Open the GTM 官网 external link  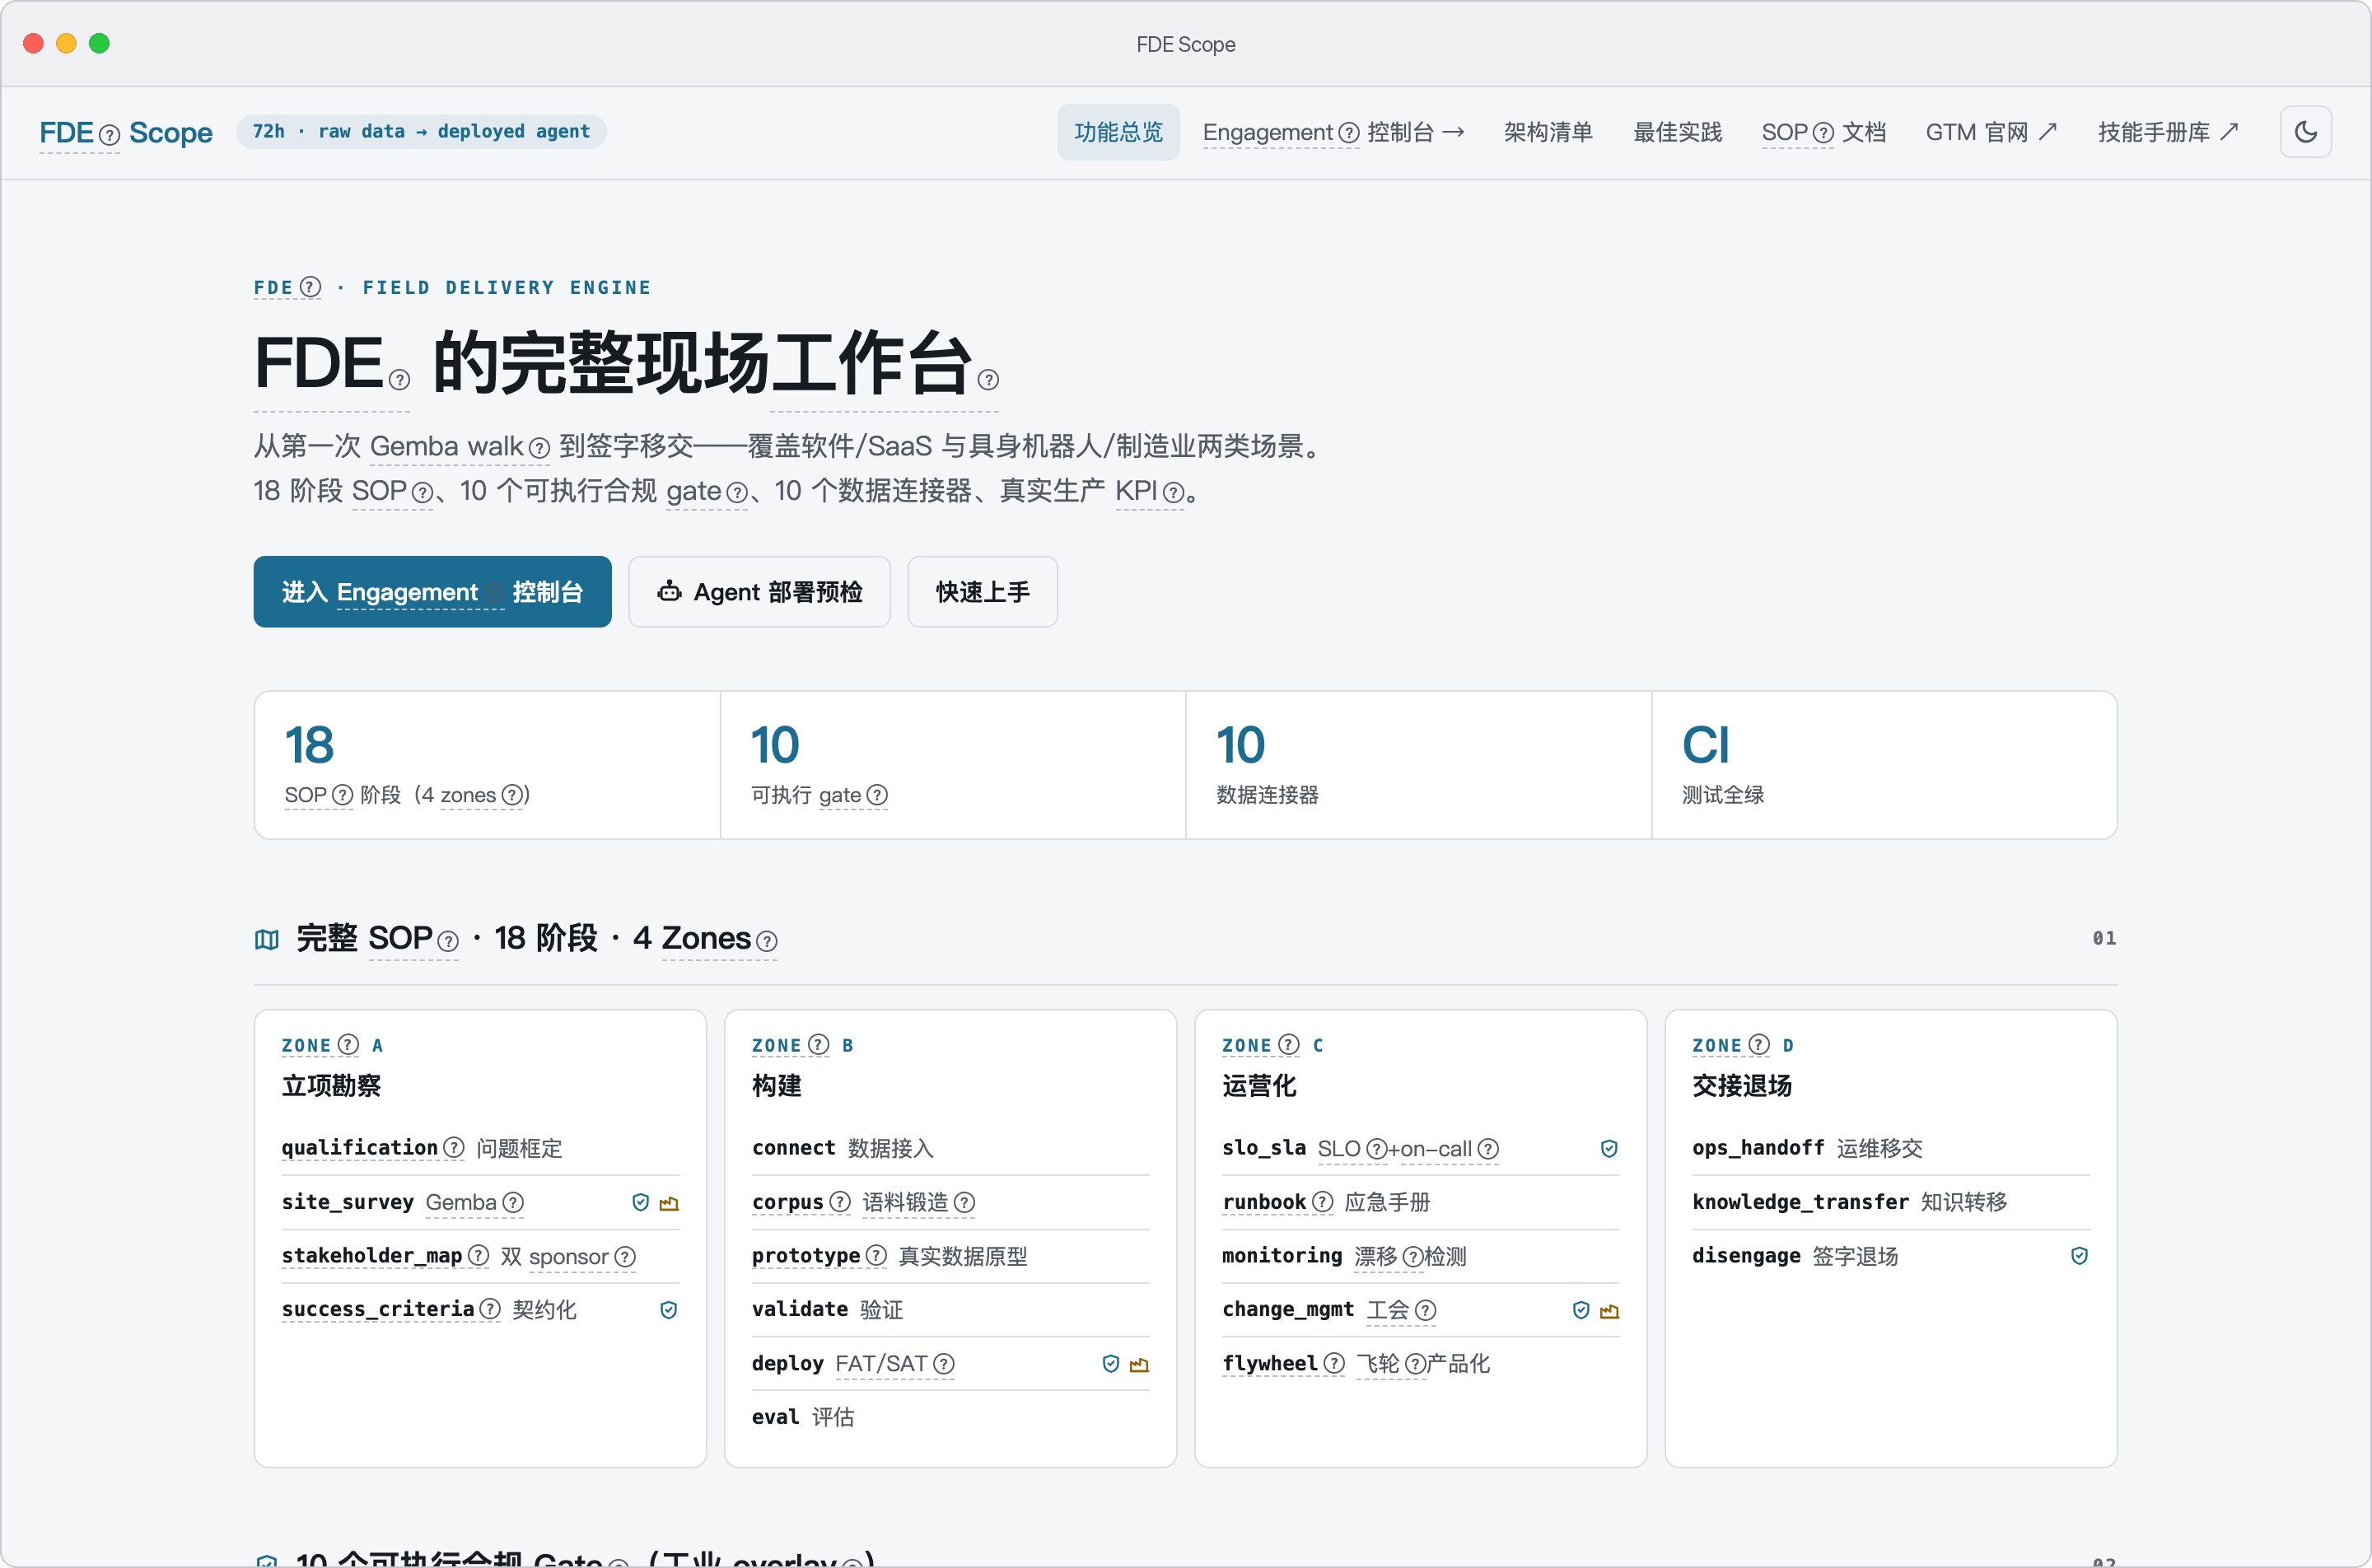[x=1991, y=132]
